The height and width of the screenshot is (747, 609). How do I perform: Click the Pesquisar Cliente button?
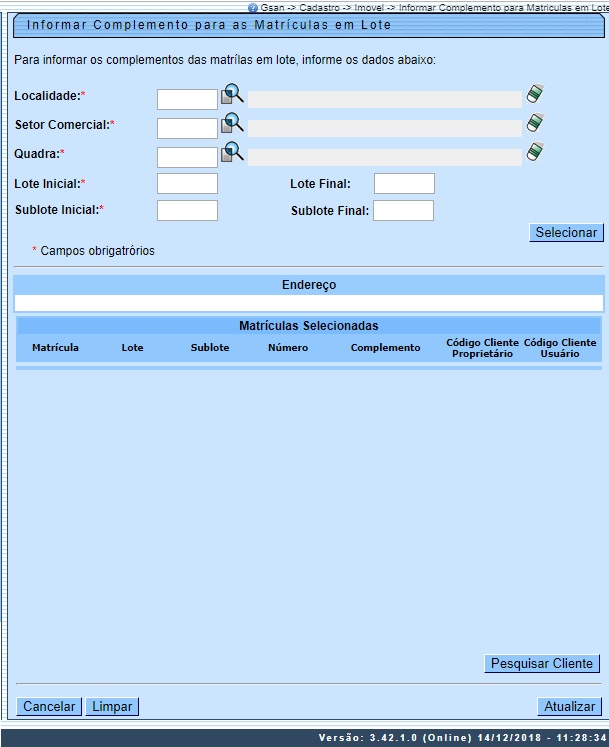pyautogui.click(x=542, y=664)
